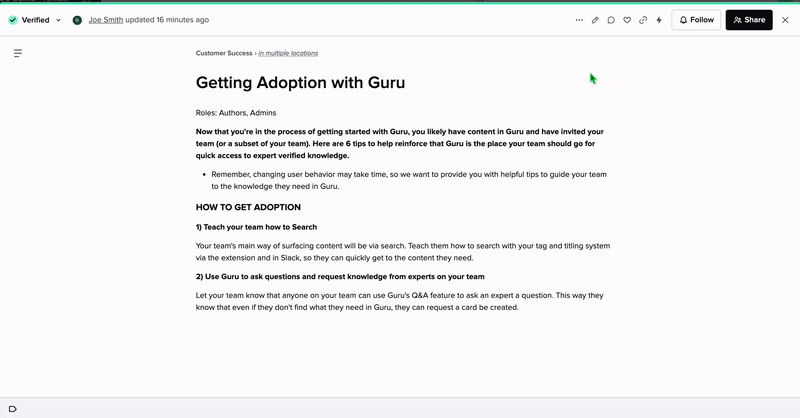800x418 pixels.
Task: Click the lightning bolt icon
Action: click(x=659, y=20)
